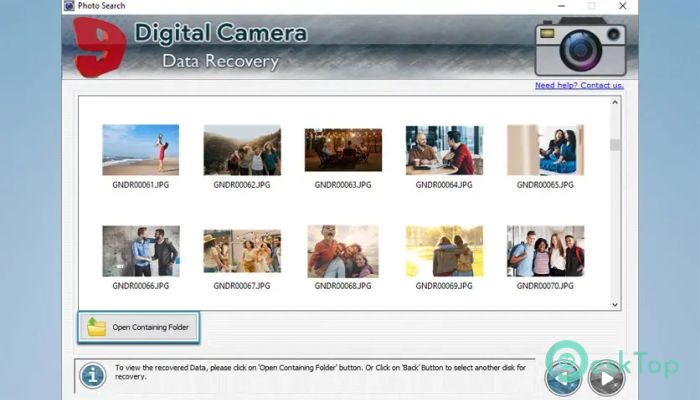Click the vertical scrollbar thumb
This screenshot has width=700, height=400.
(615, 145)
